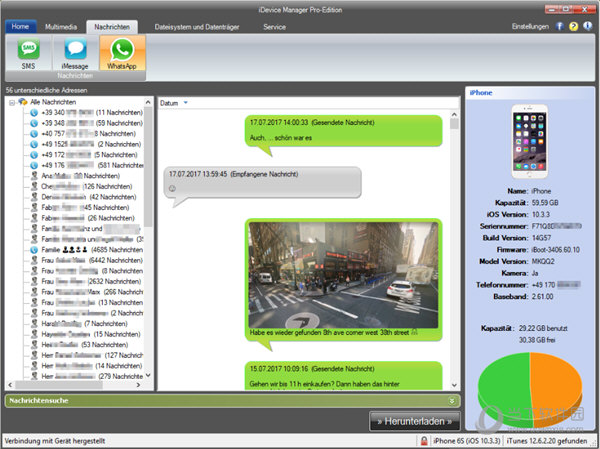
Task: Collapse the Alle Nachrichten tree node
Action: point(12,102)
